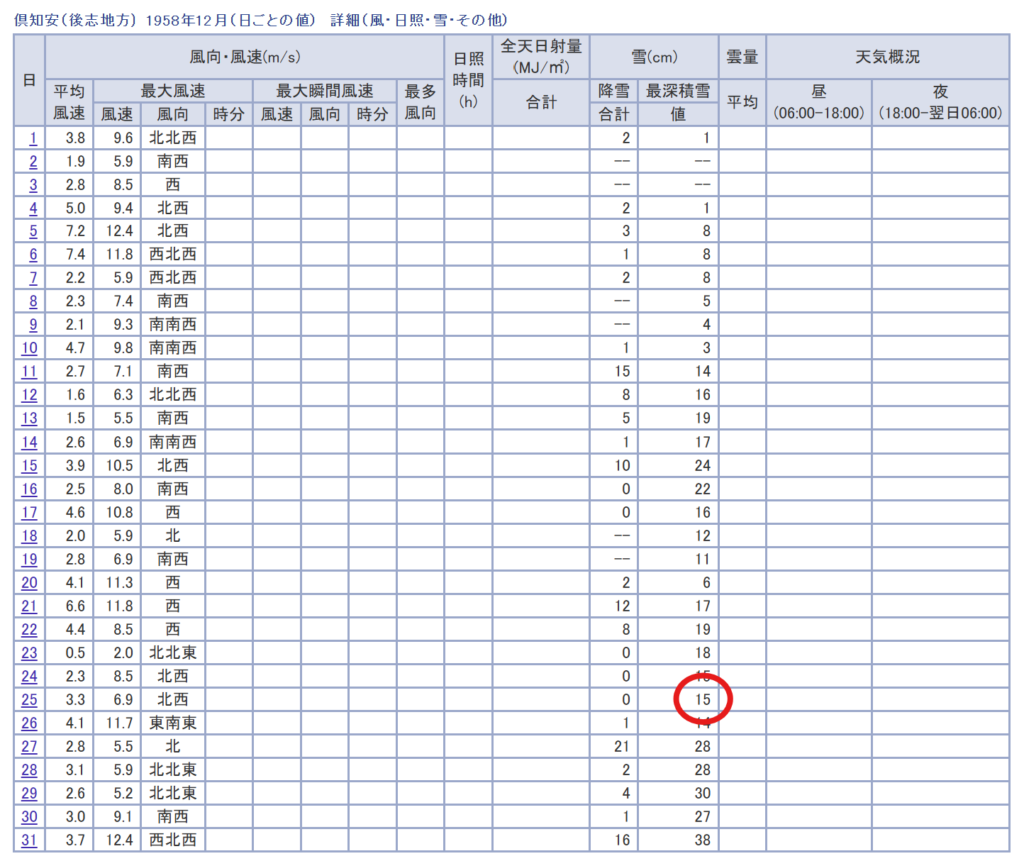This screenshot has height=861, width=1024.
Task: Click the 東南東 wind direction cell
Action: pos(173,723)
